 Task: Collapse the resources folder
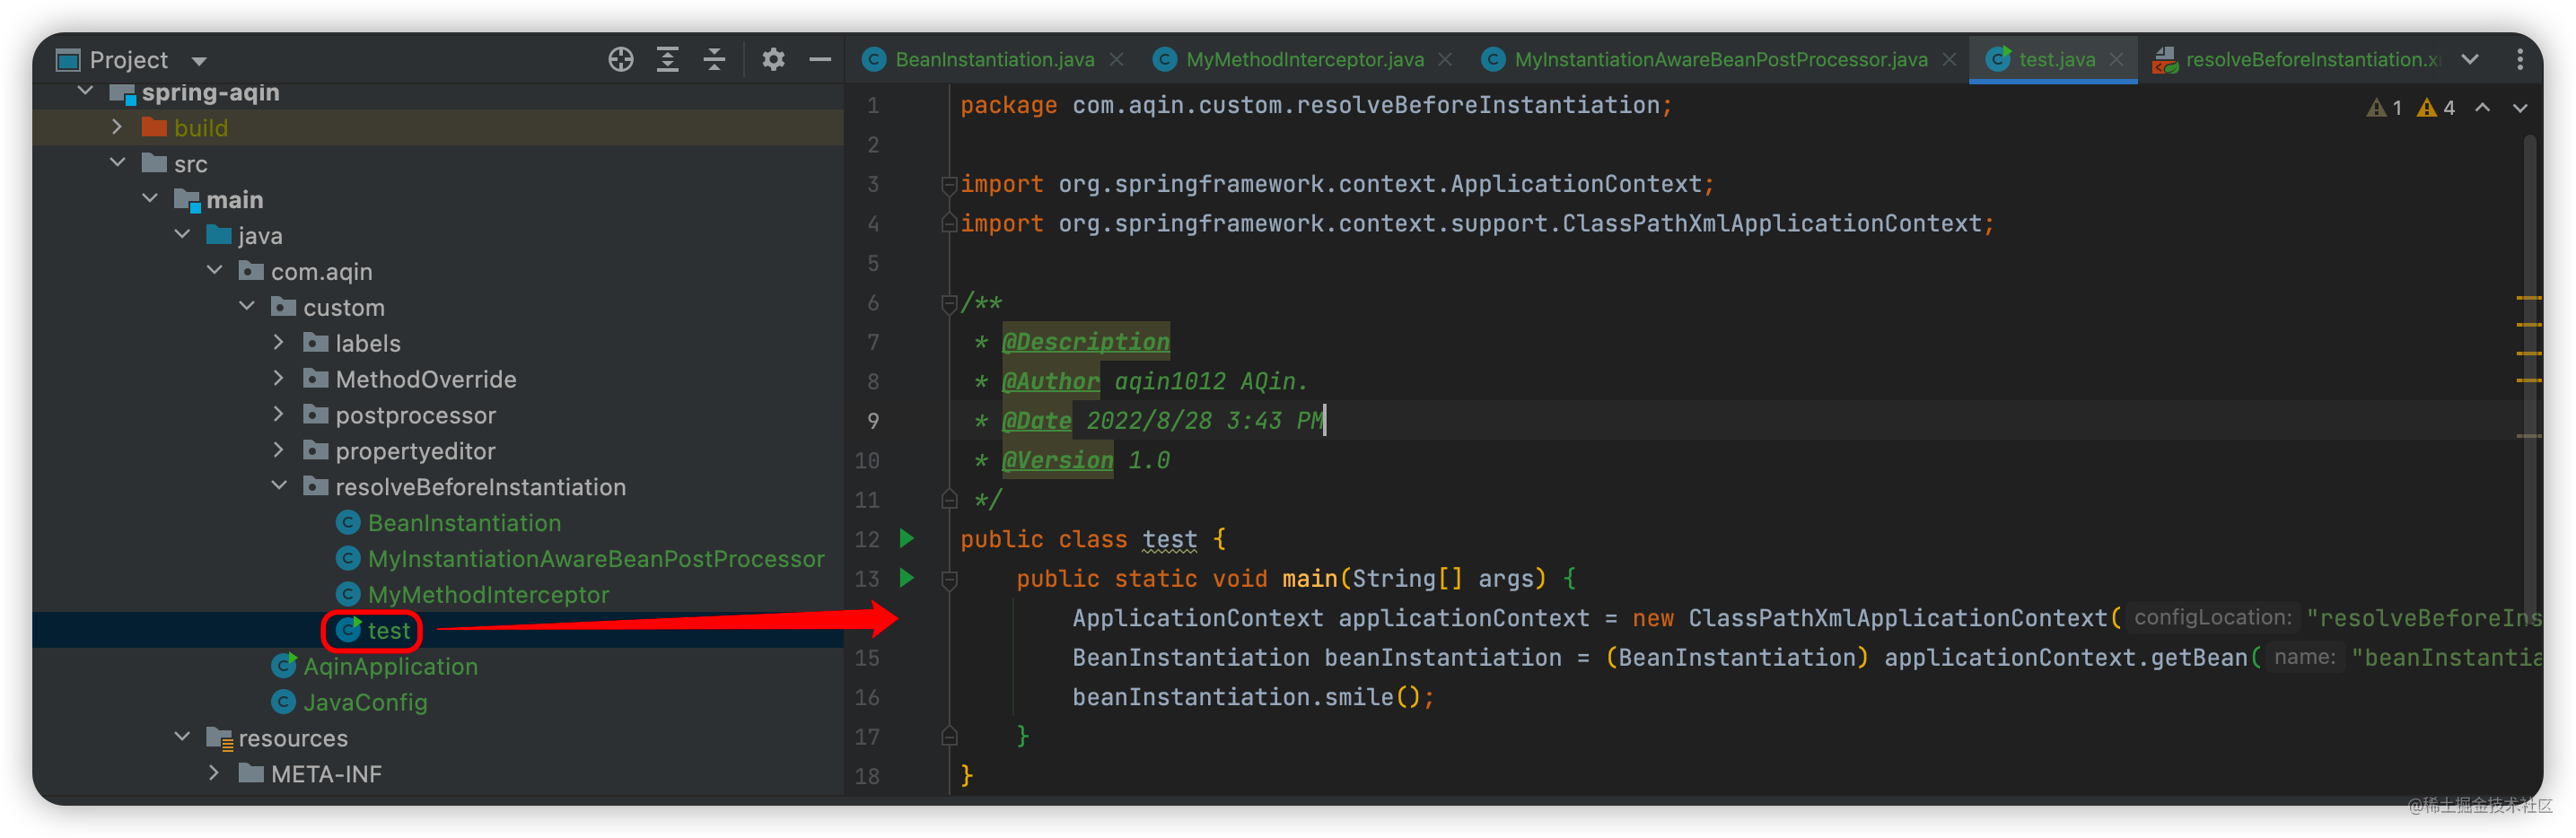[182, 738]
